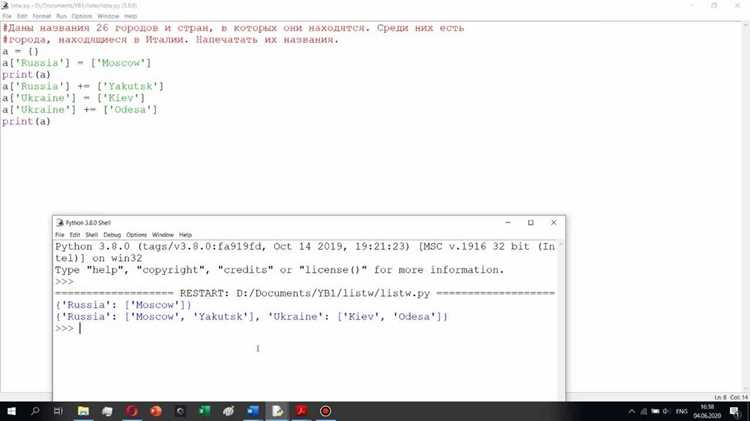Click the last print(a) line in editor

26,122
